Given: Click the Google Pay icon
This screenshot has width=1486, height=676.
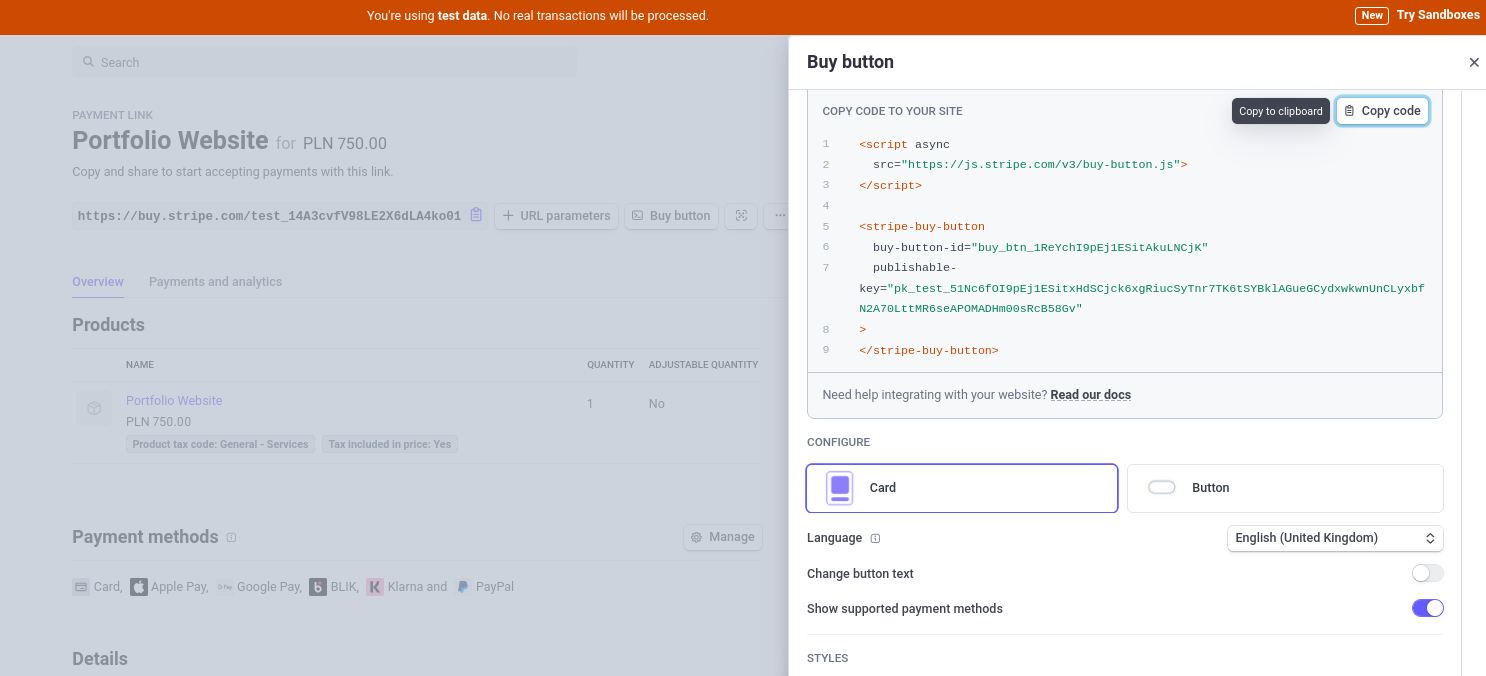Looking at the screenshot, I should click(x=225, y=587).
